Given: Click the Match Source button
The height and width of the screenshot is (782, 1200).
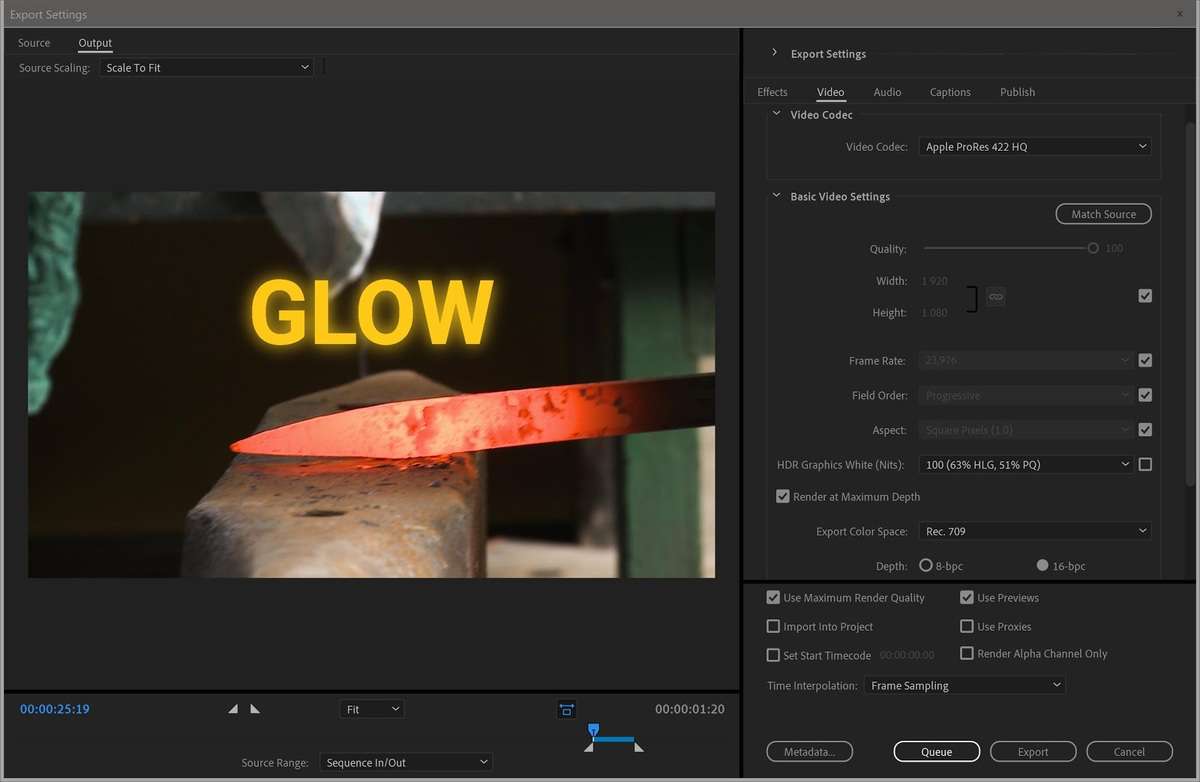Looking at the screenshot, I should 1103,213.
